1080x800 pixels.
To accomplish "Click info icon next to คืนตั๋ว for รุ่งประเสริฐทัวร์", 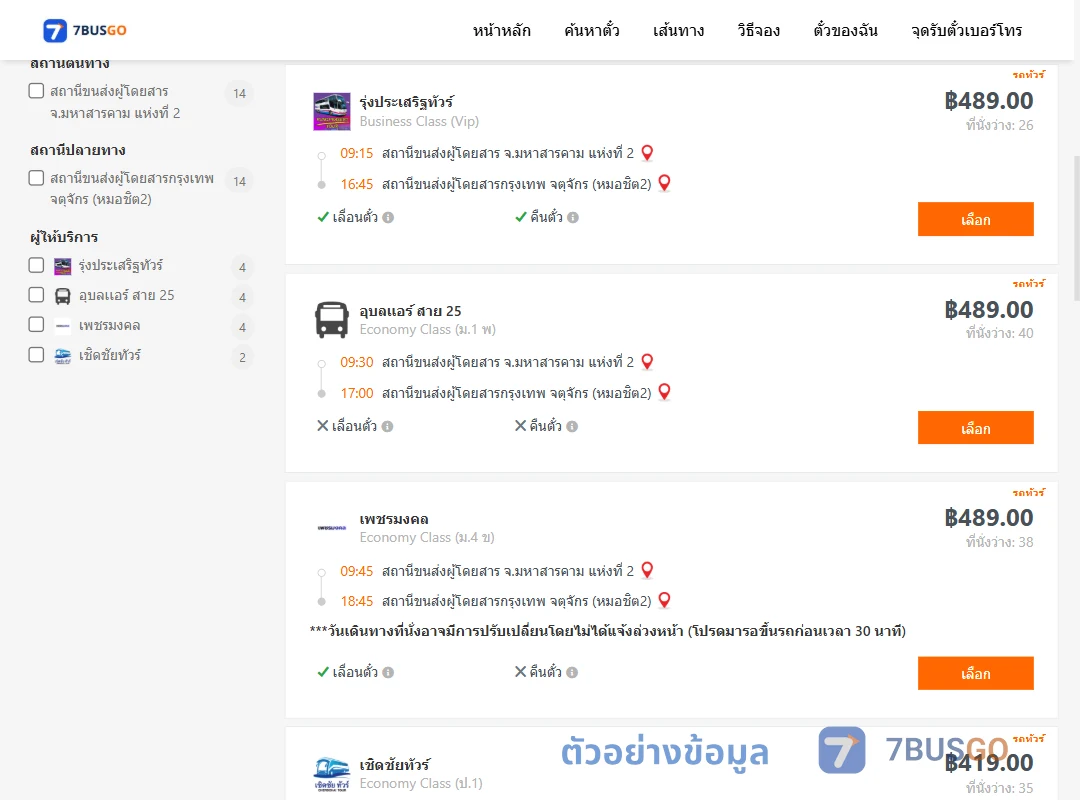I will pyautogui.click(x=573, y=218).
